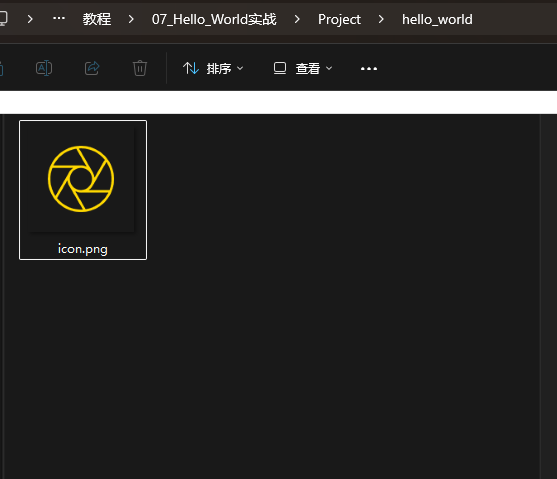Click the hello_world breadcrumb segment
Viewport: 557px width, 479px height.
pyautogui.click(x=437, y=20)
